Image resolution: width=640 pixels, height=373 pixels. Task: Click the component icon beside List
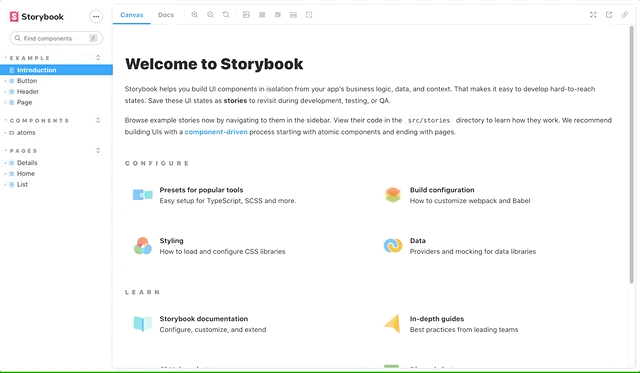click(x=11, y=184)
